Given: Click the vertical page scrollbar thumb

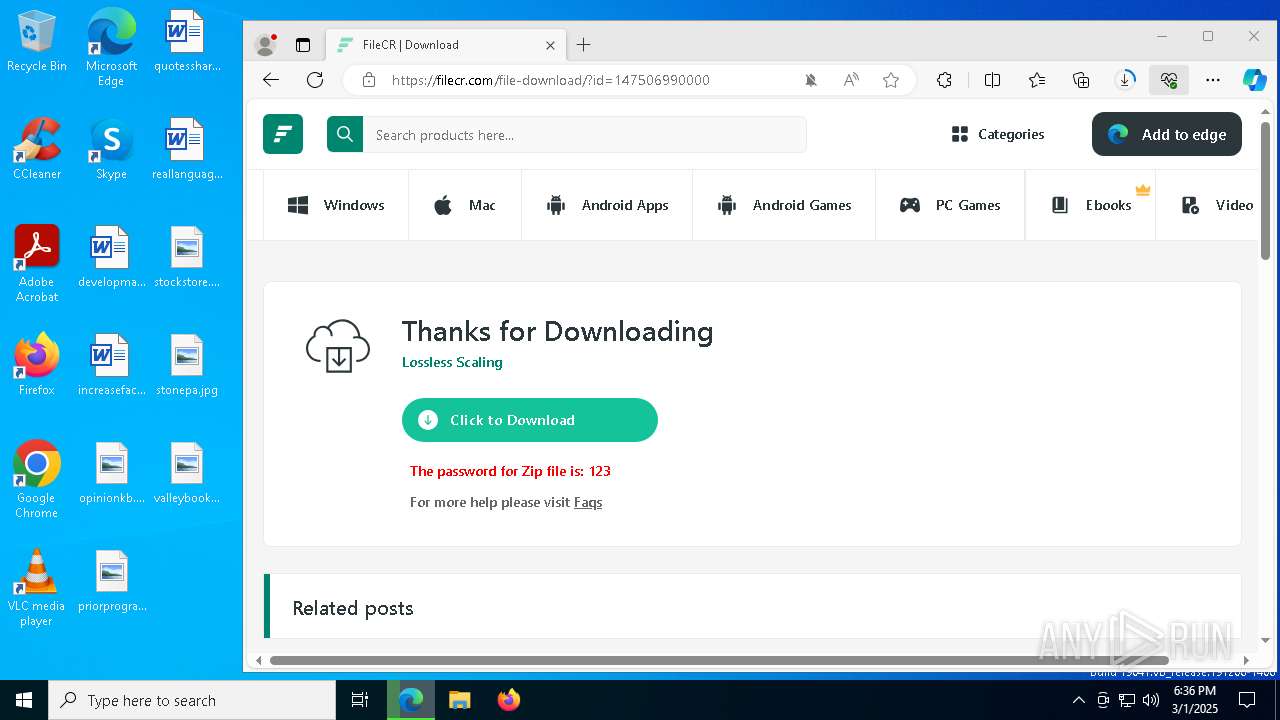Looking at the screenshot, I should 1265,190.
